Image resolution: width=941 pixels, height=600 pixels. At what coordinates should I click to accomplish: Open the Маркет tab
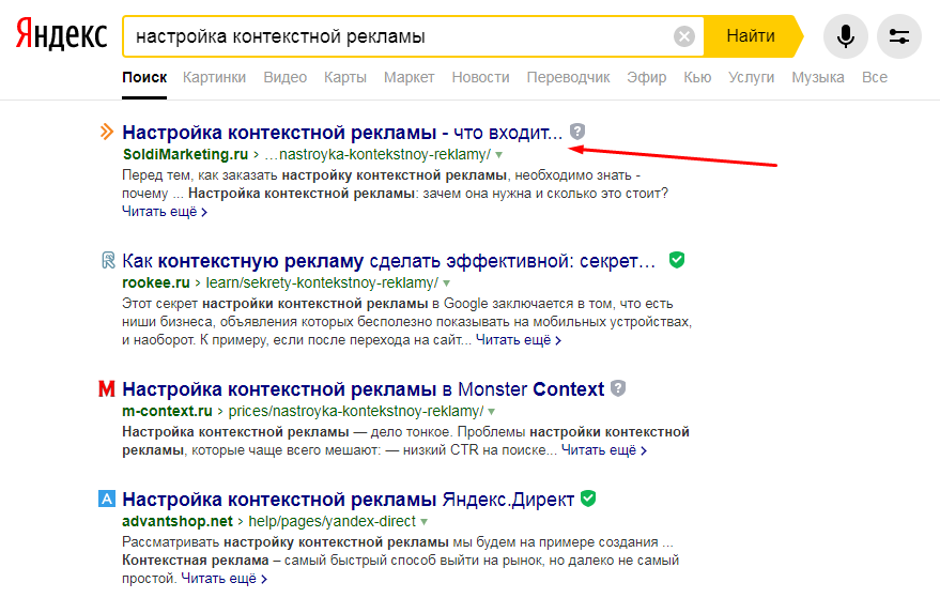pos(409,77)
